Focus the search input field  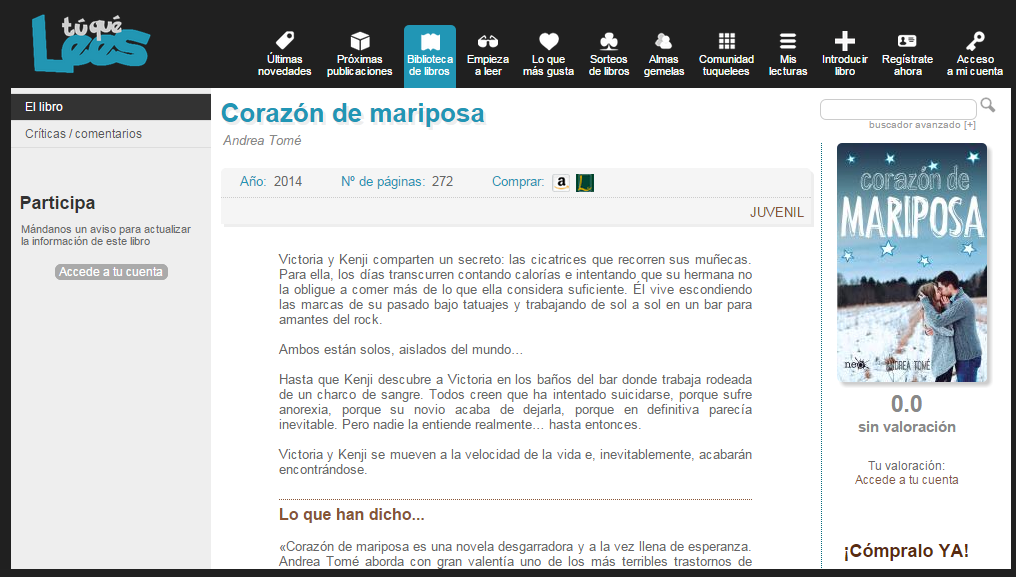pyautogui.click(x=898, y=110)
